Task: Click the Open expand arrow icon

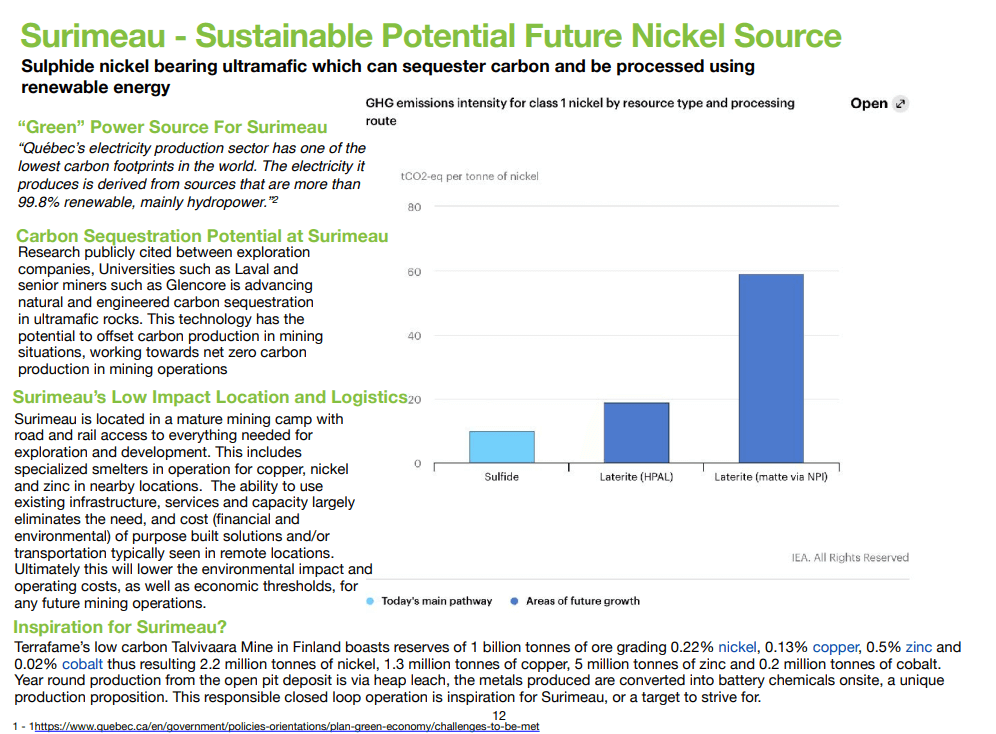Action: pos(900,103)
